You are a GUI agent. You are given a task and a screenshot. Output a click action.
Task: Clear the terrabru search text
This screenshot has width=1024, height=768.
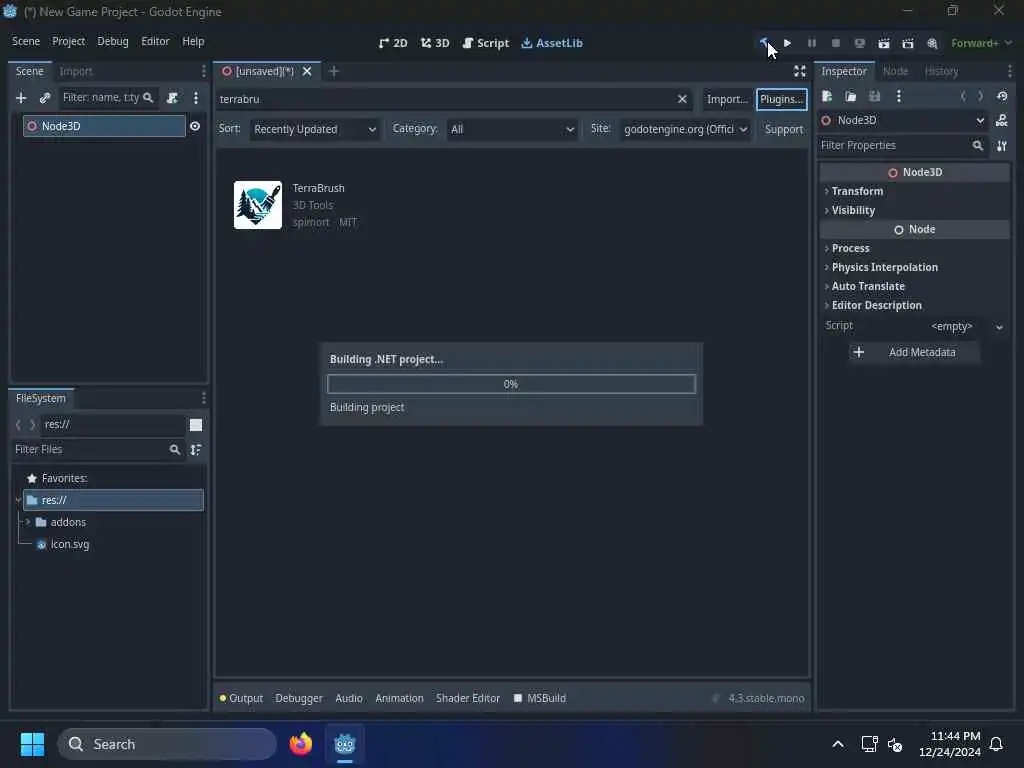click(682, 99)
